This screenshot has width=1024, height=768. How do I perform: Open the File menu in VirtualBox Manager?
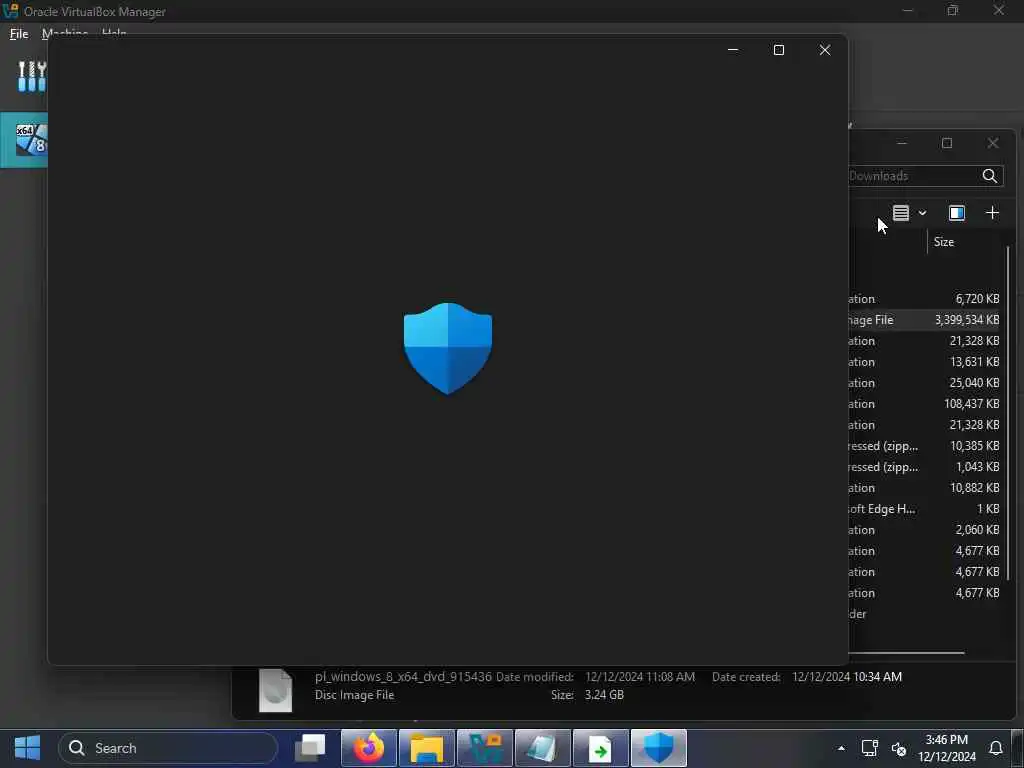[x=19, y=34]
